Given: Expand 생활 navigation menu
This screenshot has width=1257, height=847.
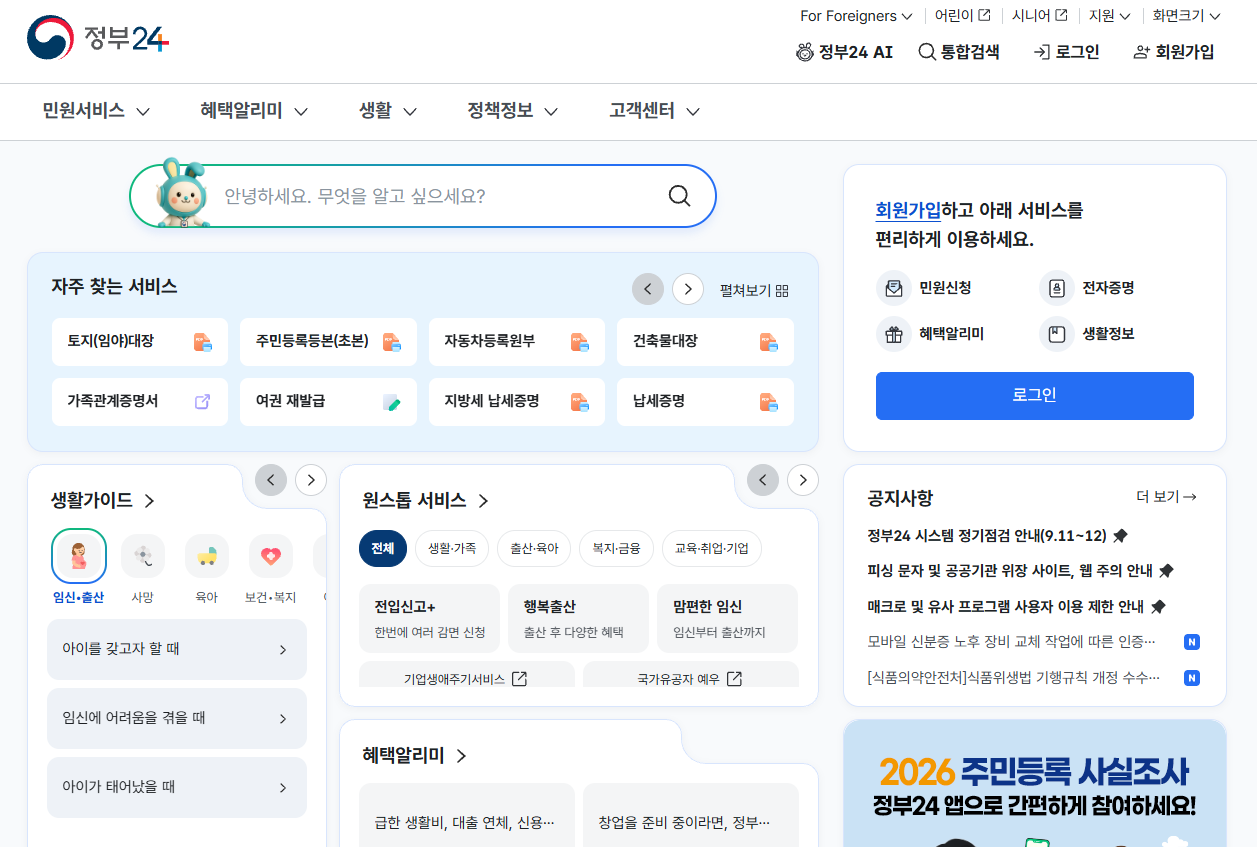Looking at the screenshot, I should (388, 111).
